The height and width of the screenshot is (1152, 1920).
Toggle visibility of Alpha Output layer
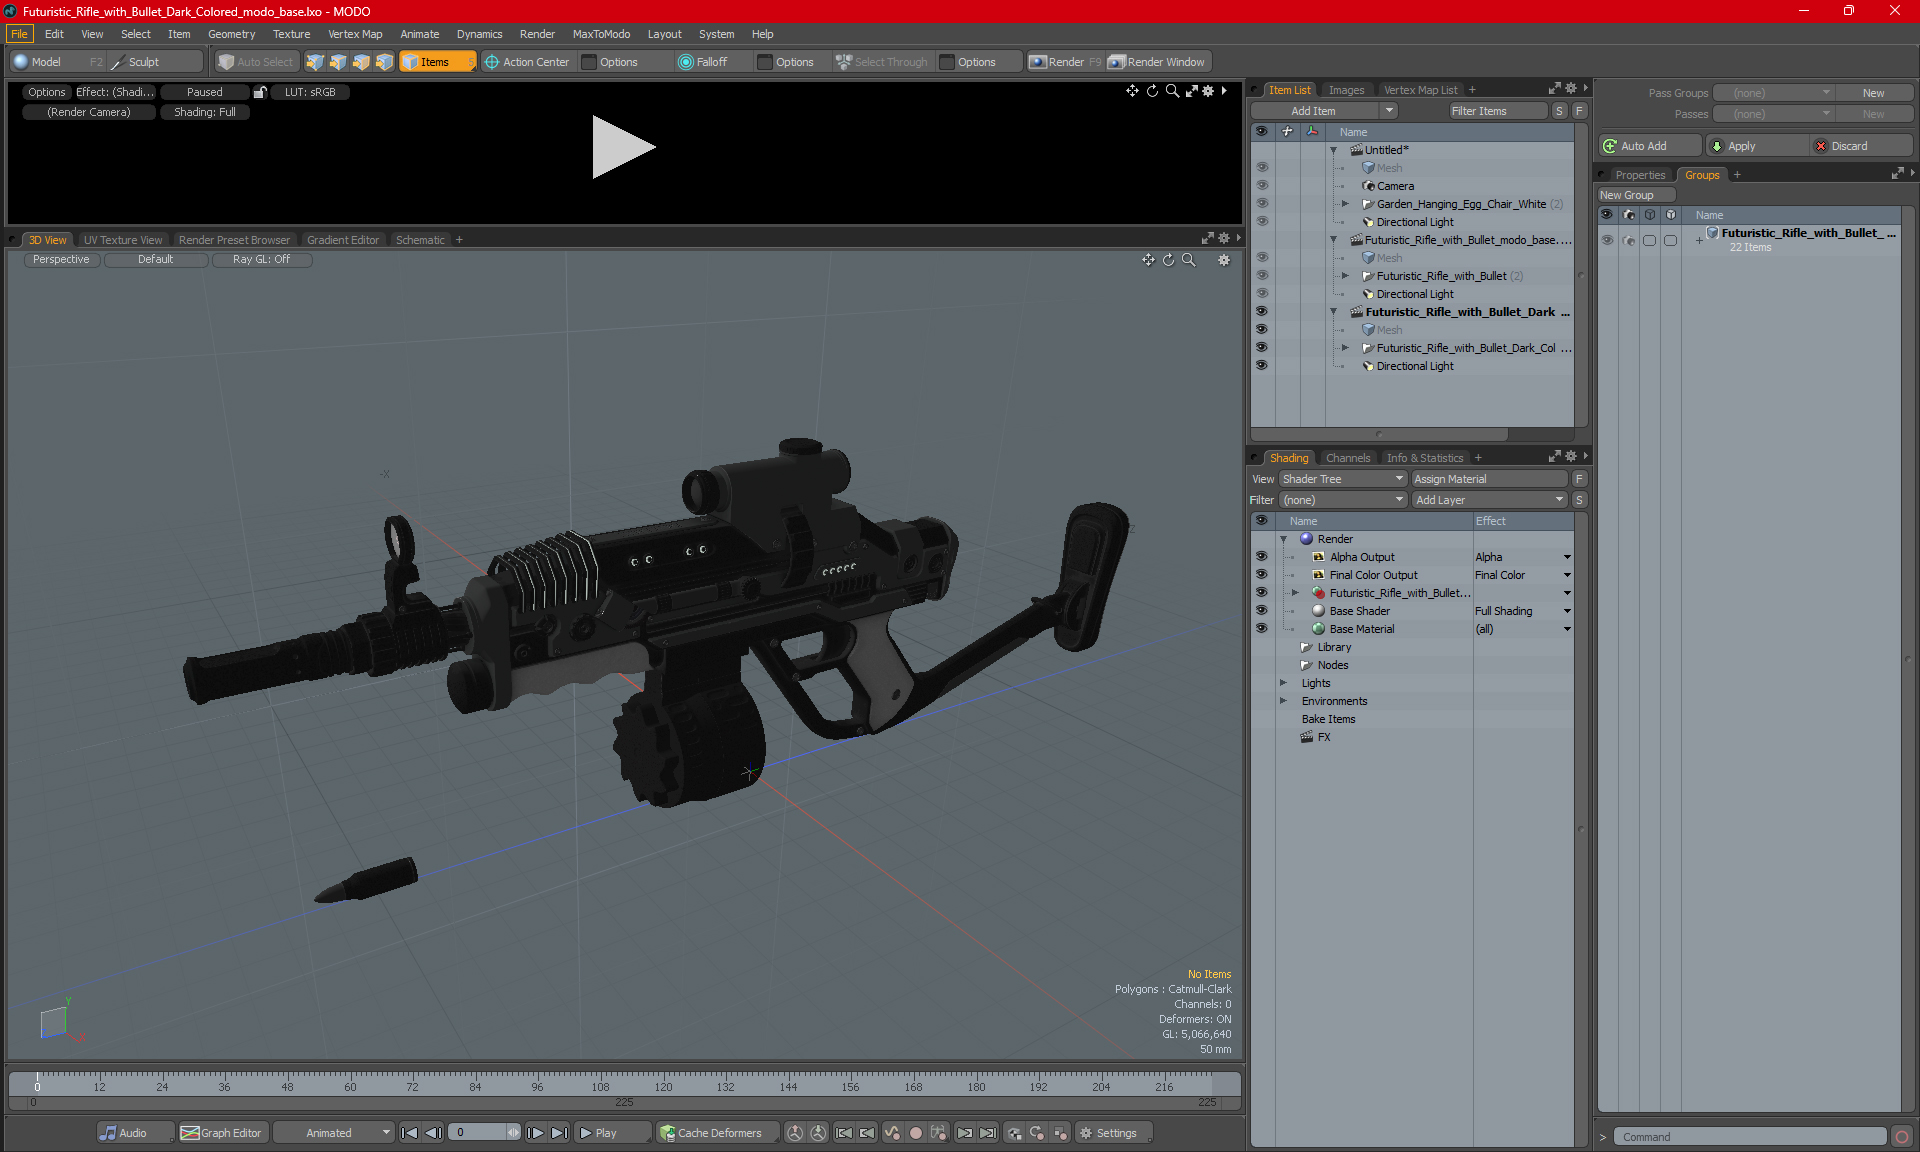pyautogui.click(x=1262, y=557)
